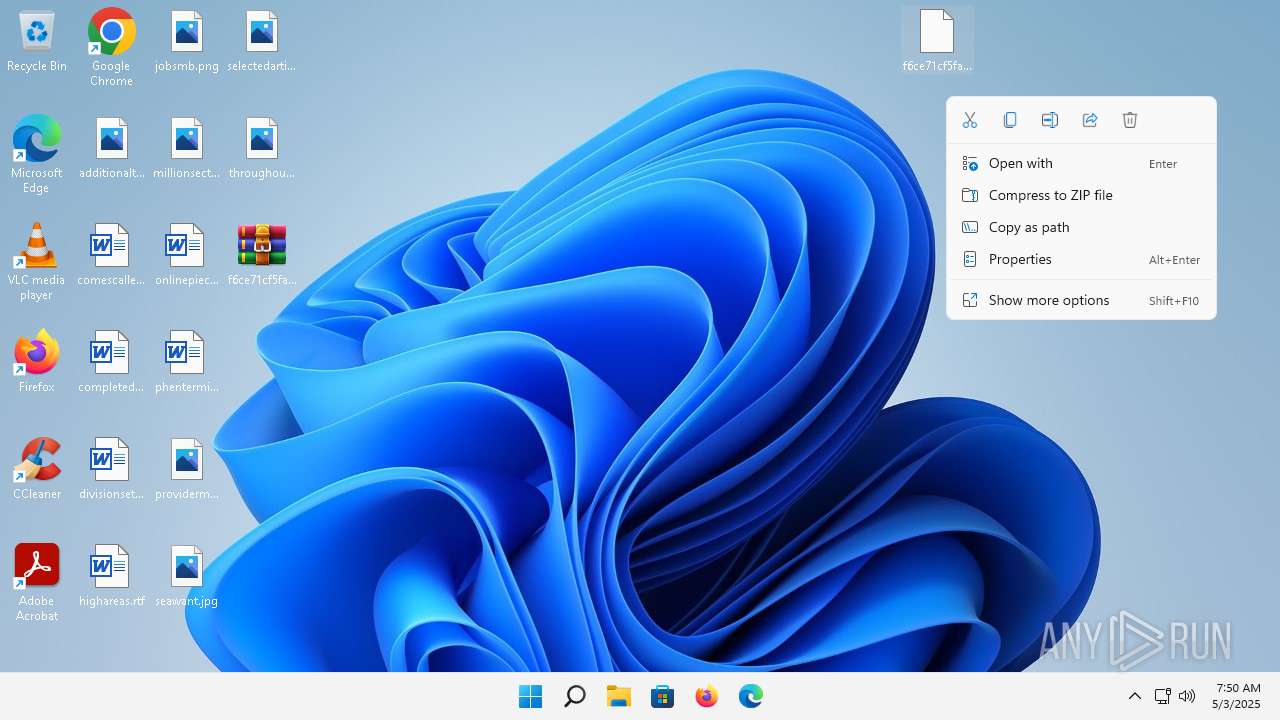Choose Copy as path

[x=1081, y=227]
